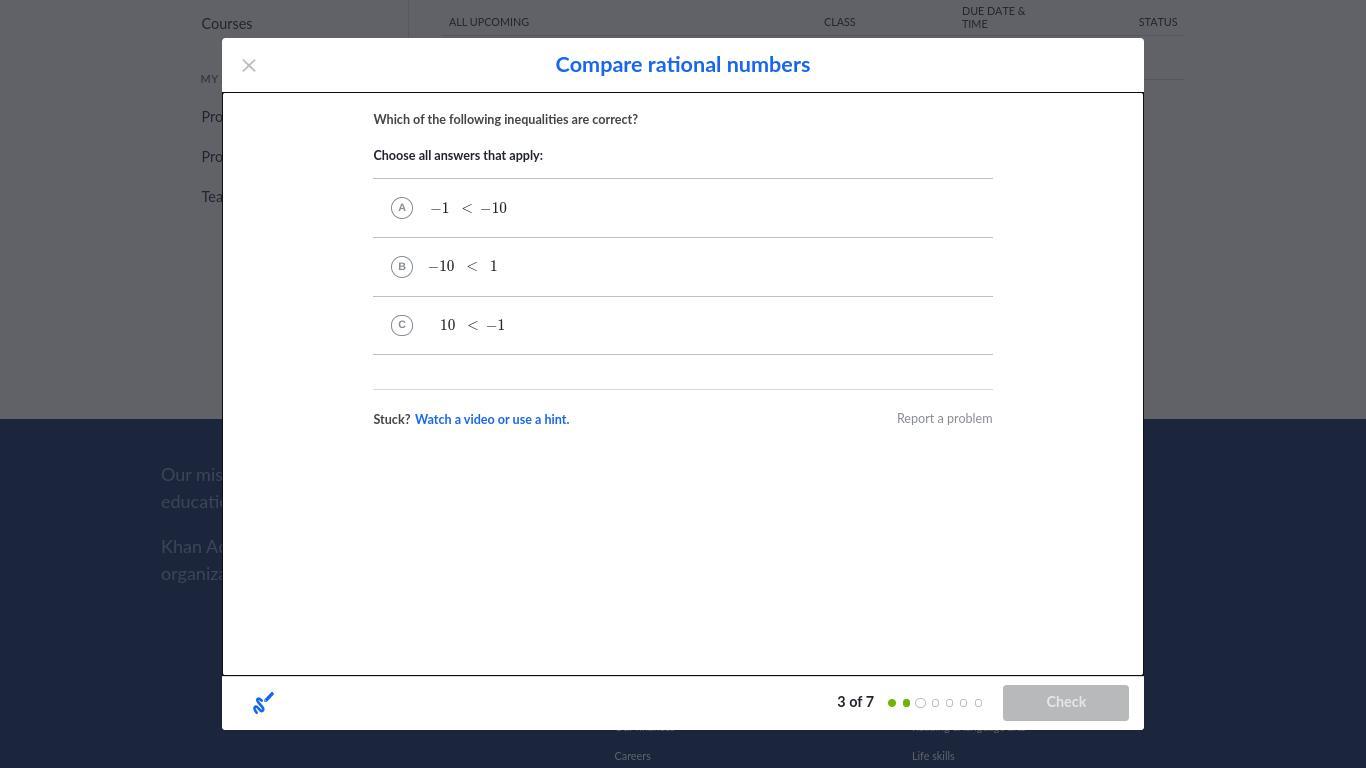
Task: Click the DUE DATE & TIME column header
Action: pyautogui.click(x=994, y=18)
